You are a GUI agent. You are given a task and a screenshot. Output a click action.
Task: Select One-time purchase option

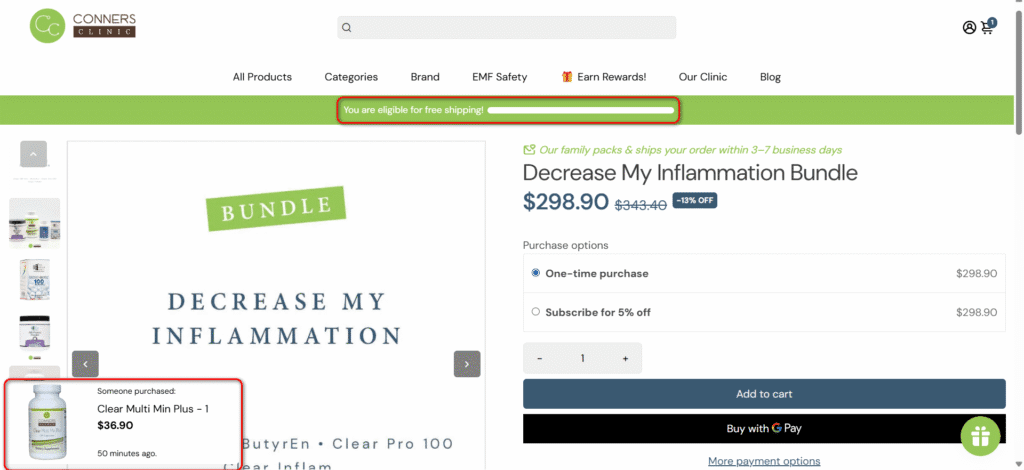point(536,273)
